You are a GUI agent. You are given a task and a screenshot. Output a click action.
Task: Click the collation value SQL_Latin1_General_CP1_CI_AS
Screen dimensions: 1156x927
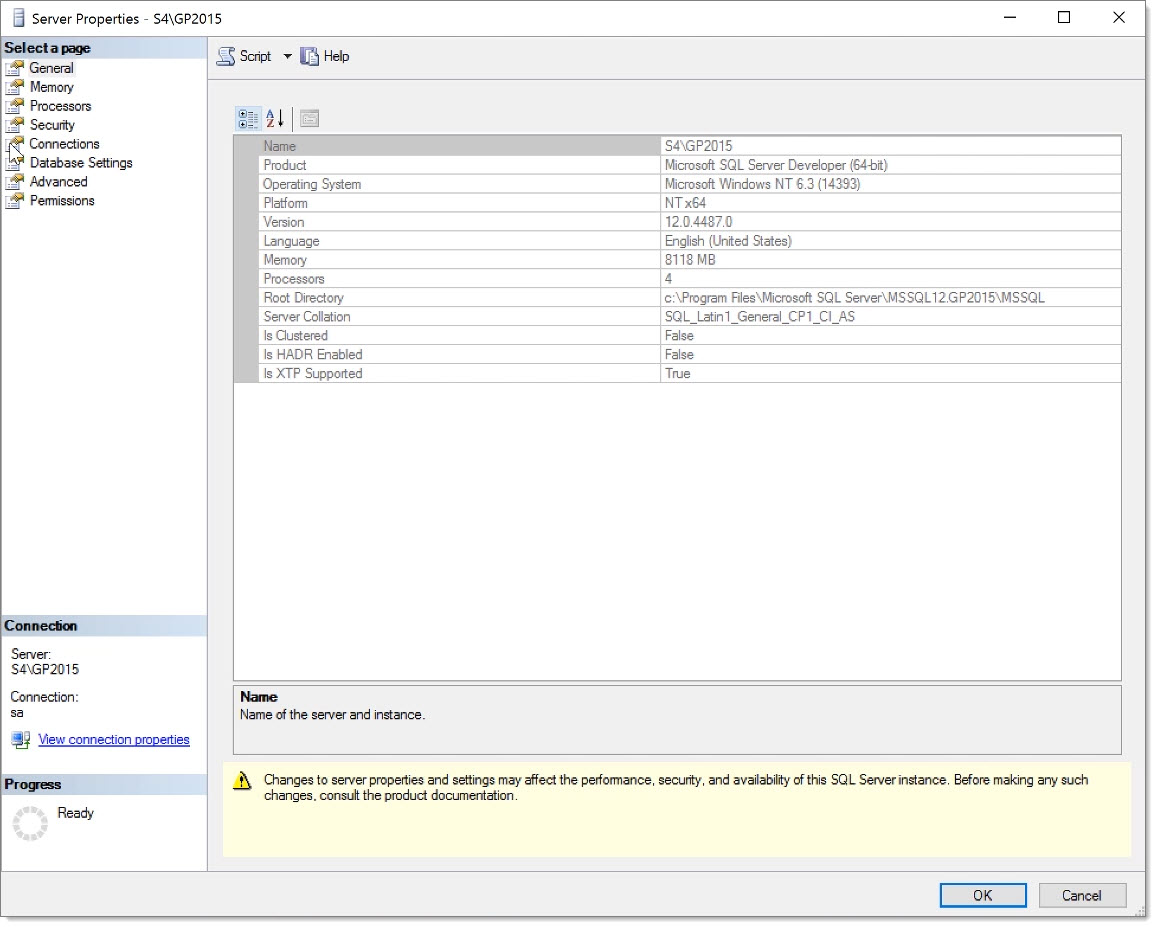(760, 316)
